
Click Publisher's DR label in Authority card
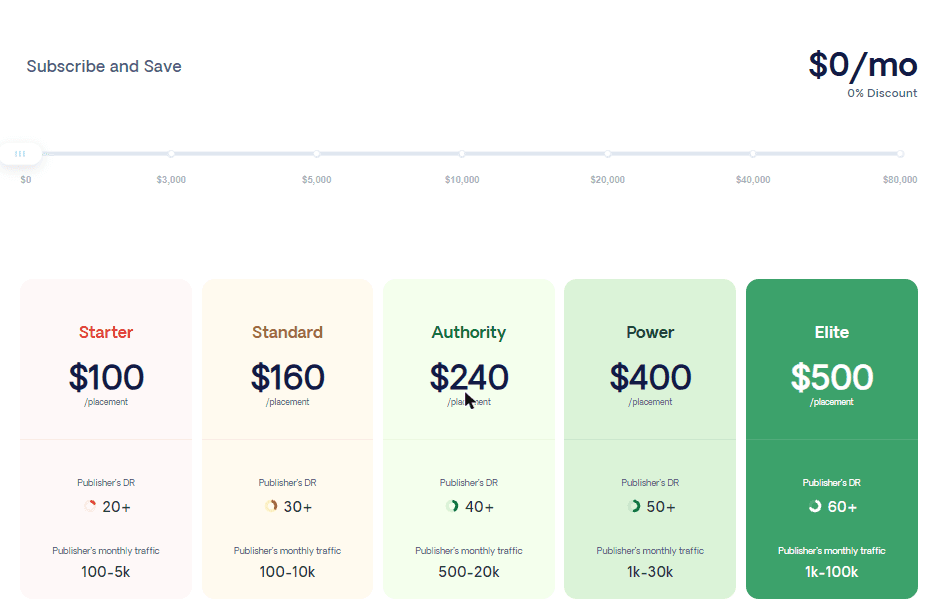tap(469, 483)
